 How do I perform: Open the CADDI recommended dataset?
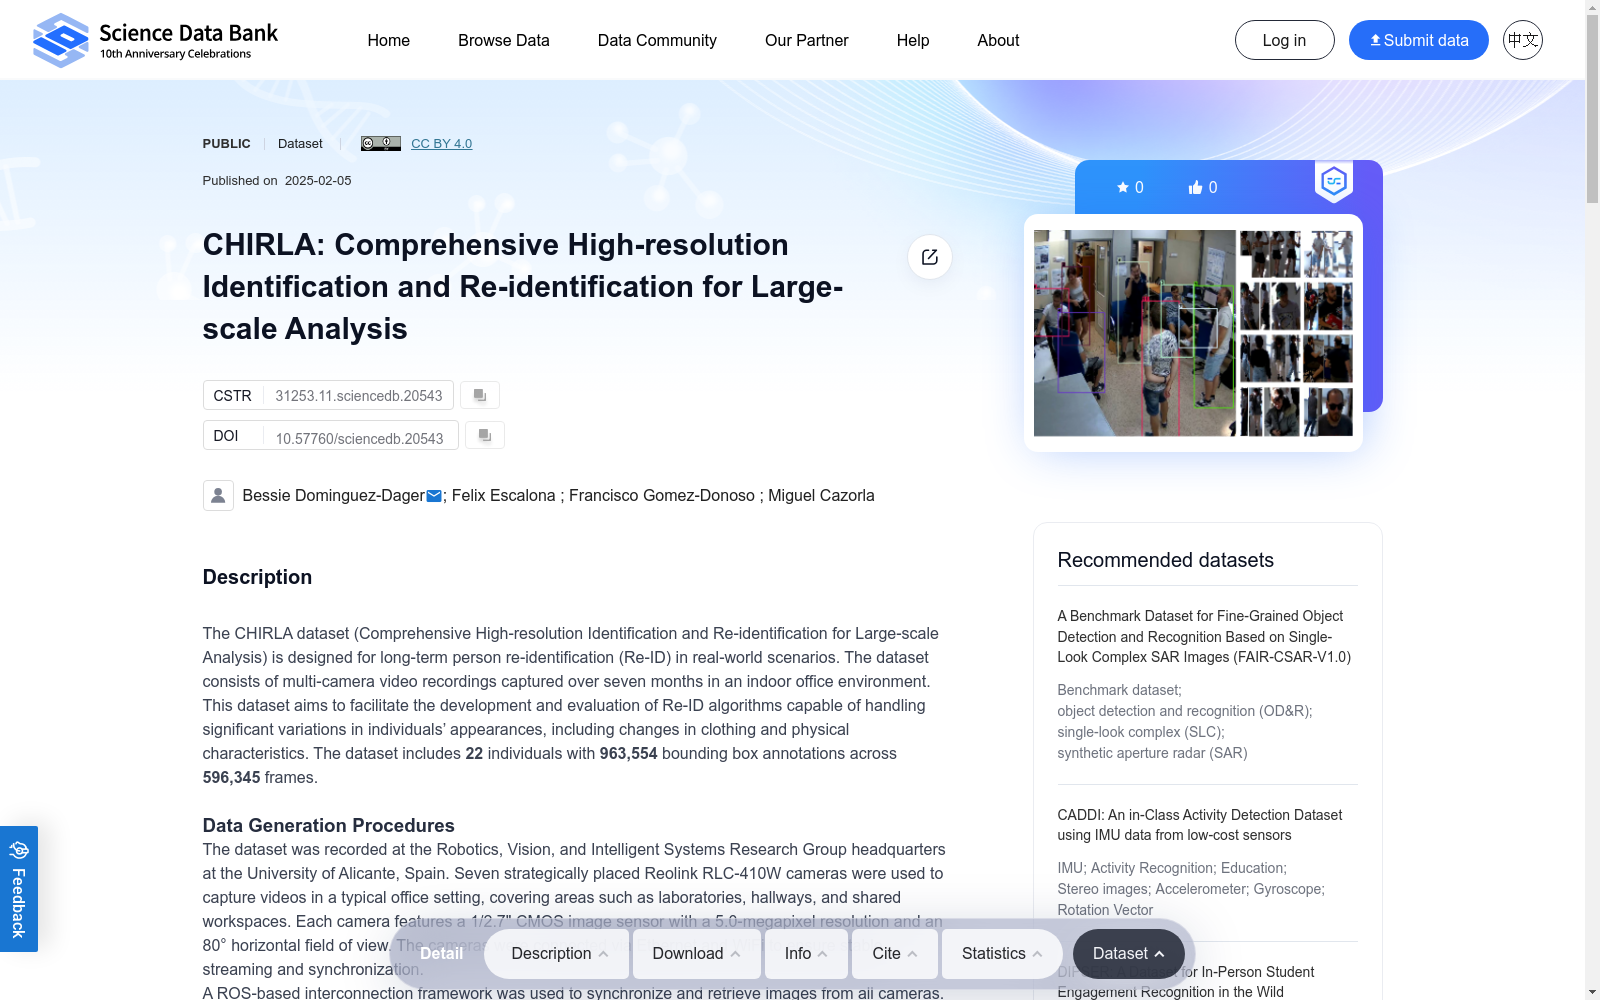click(x=1200, y=825)
